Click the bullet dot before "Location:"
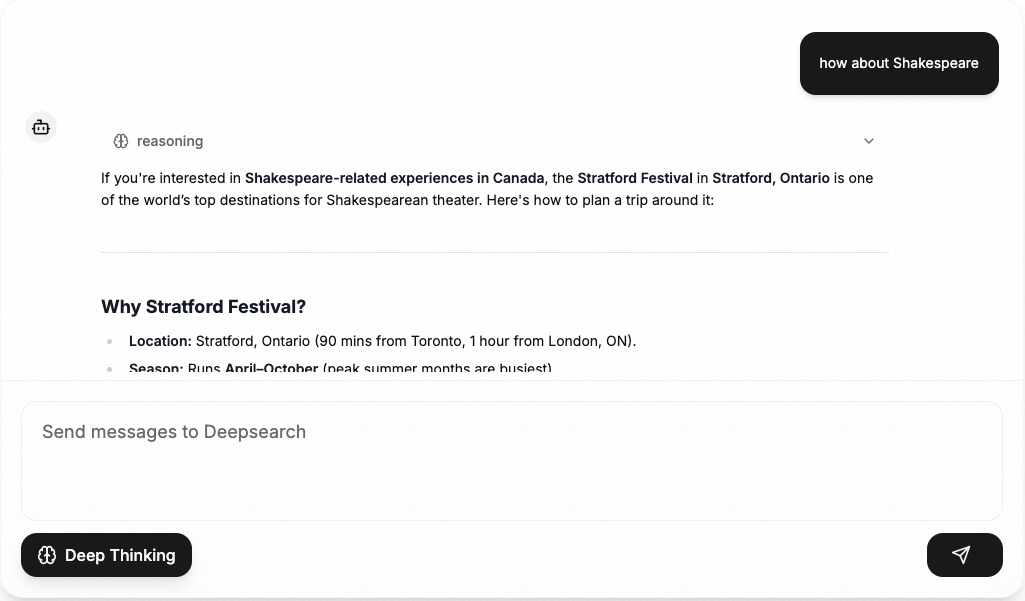This screenshot has height=601, width=1025. (x=110, y=342)
